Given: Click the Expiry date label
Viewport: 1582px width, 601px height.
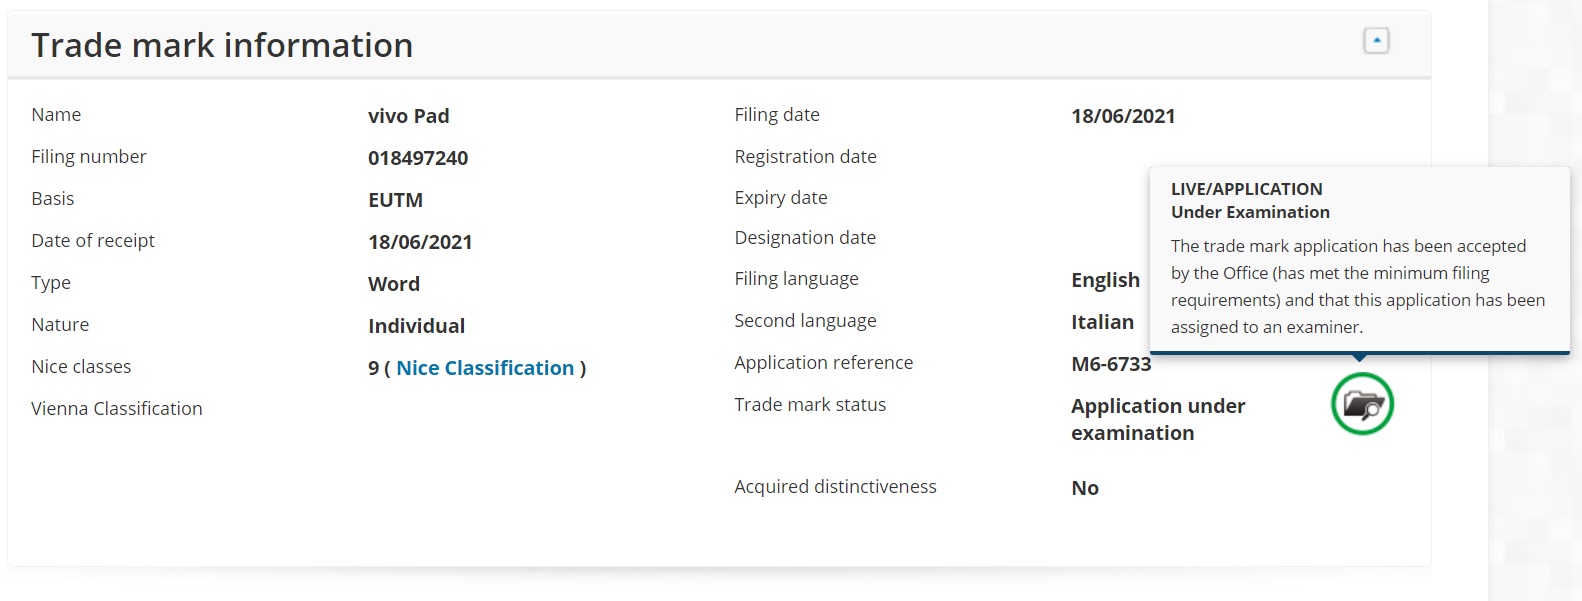Looking at the screenshot, I should coord(781,197).
